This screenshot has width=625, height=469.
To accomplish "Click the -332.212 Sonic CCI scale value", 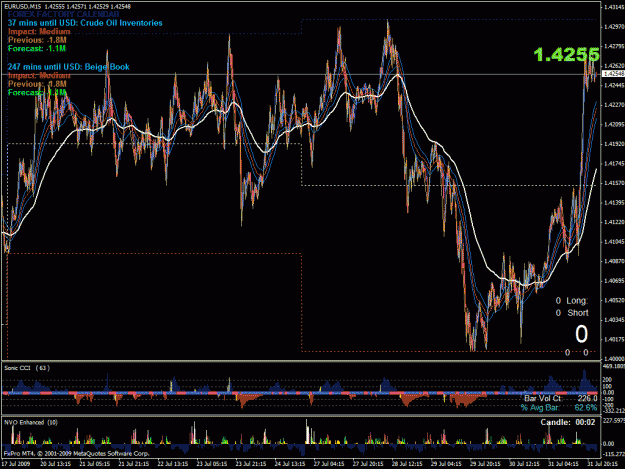I will click(614, 410).
